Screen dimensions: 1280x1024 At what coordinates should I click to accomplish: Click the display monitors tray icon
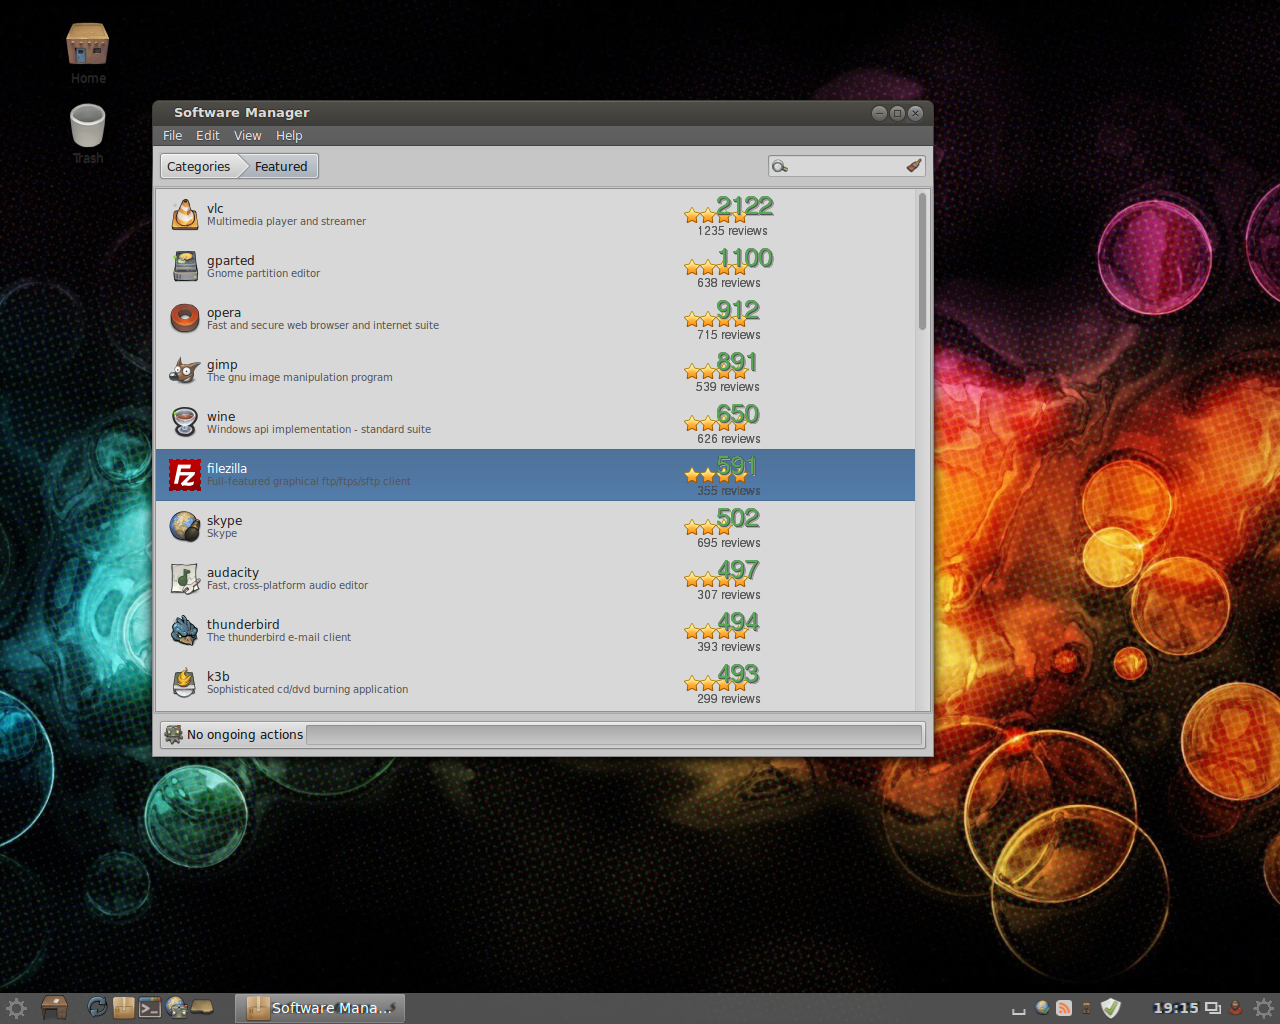(1213, 1008)
